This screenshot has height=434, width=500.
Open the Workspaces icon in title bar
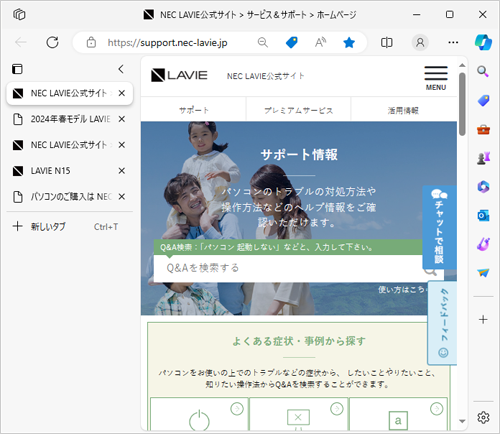pos(19,14)
